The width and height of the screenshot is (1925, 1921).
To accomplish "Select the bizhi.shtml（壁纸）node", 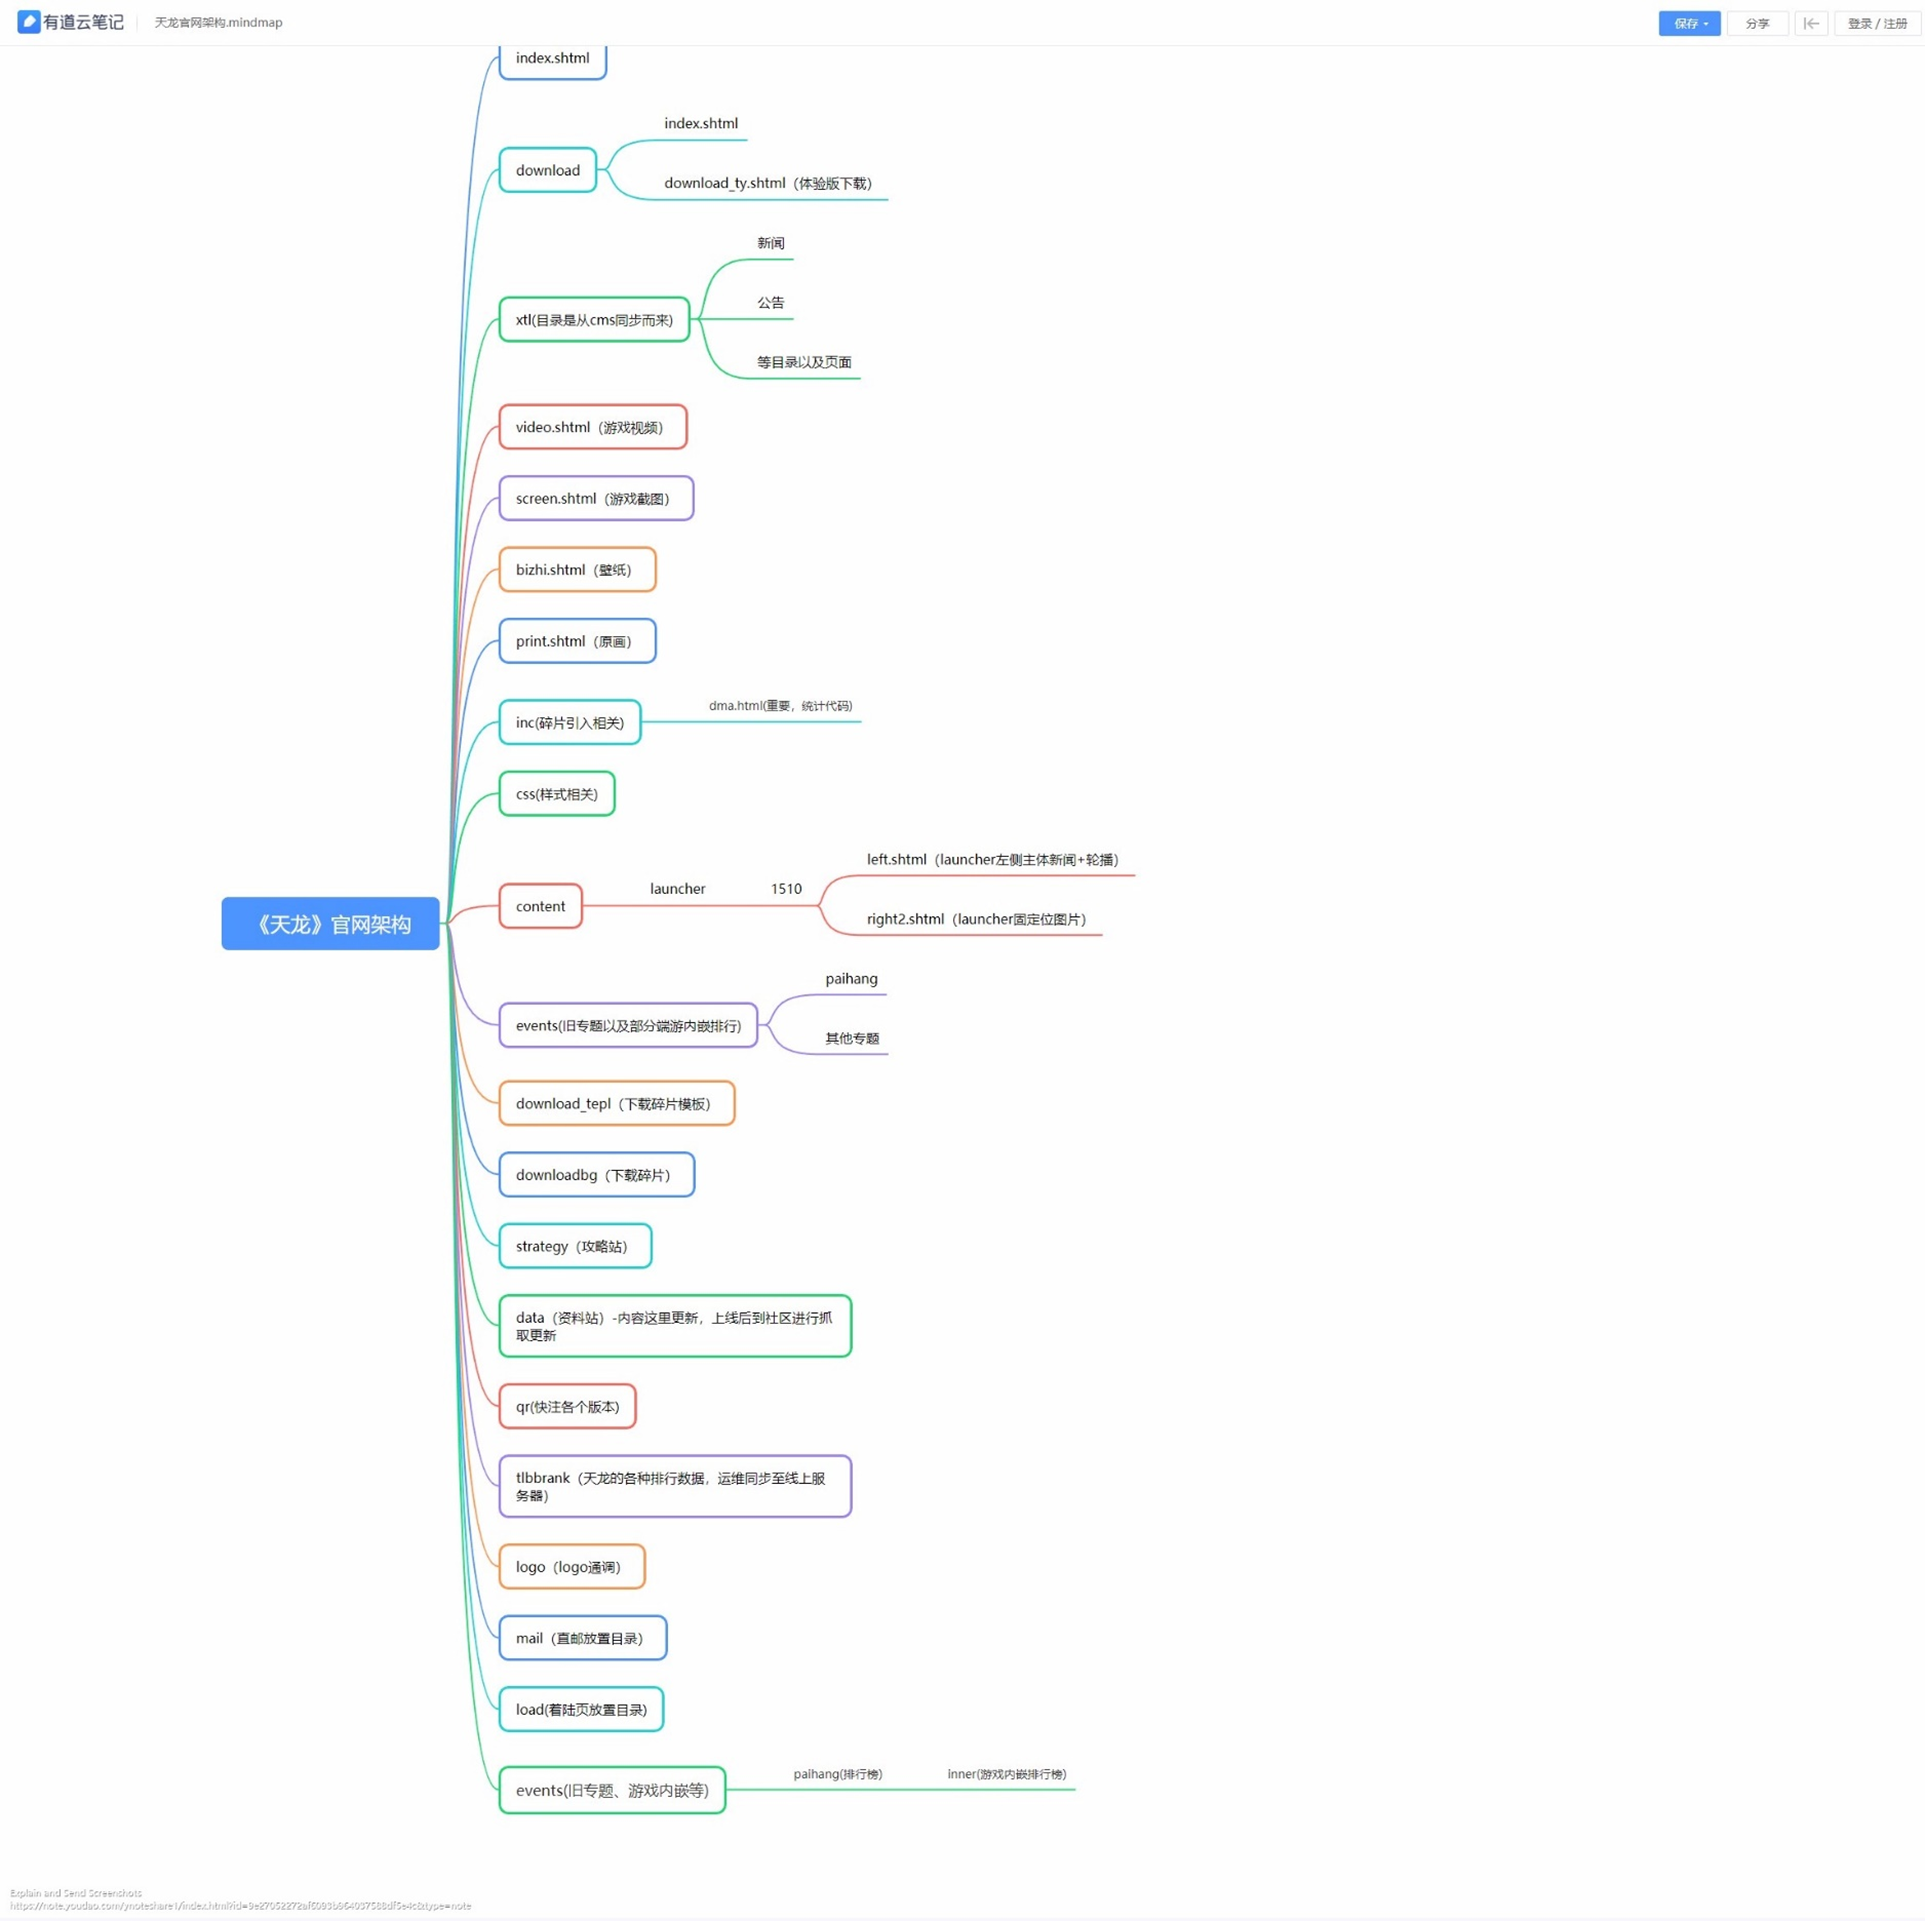I will [x=576, y=569].
